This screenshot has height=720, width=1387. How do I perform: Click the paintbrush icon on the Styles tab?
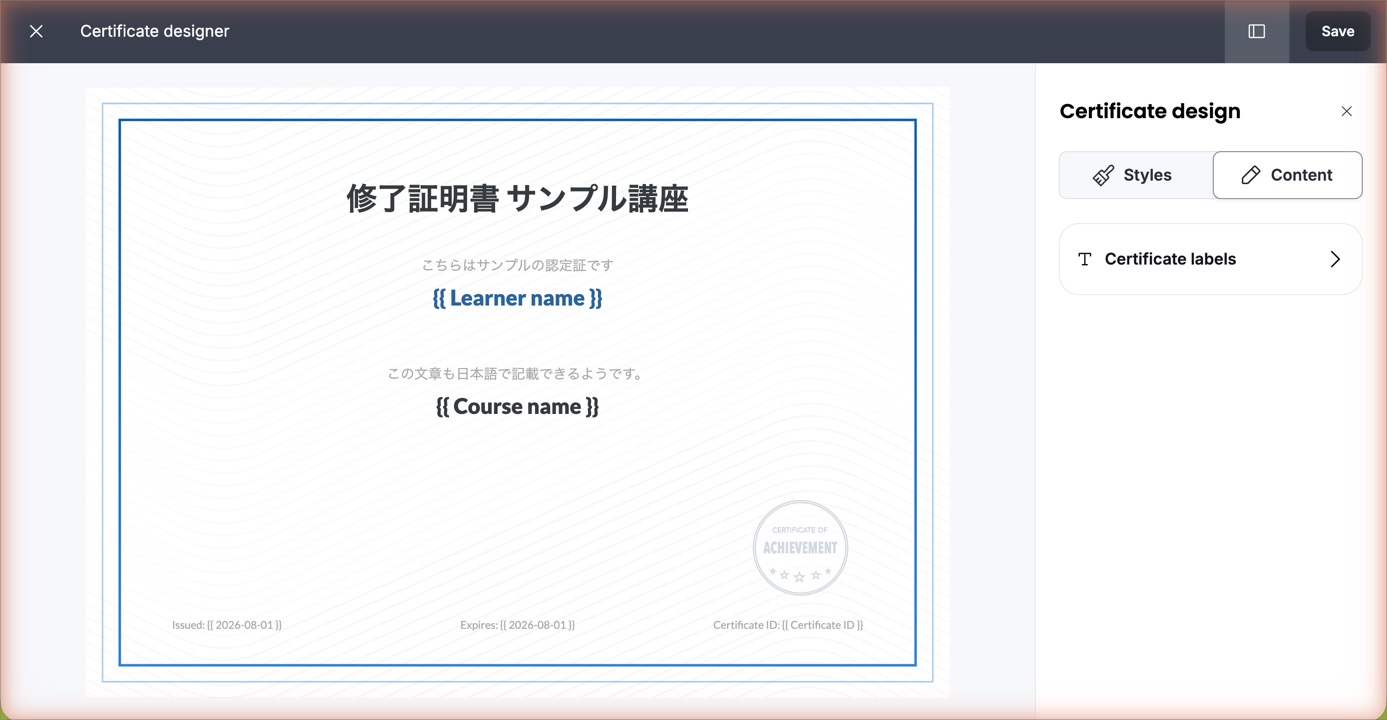click(x=1103, y=175)
